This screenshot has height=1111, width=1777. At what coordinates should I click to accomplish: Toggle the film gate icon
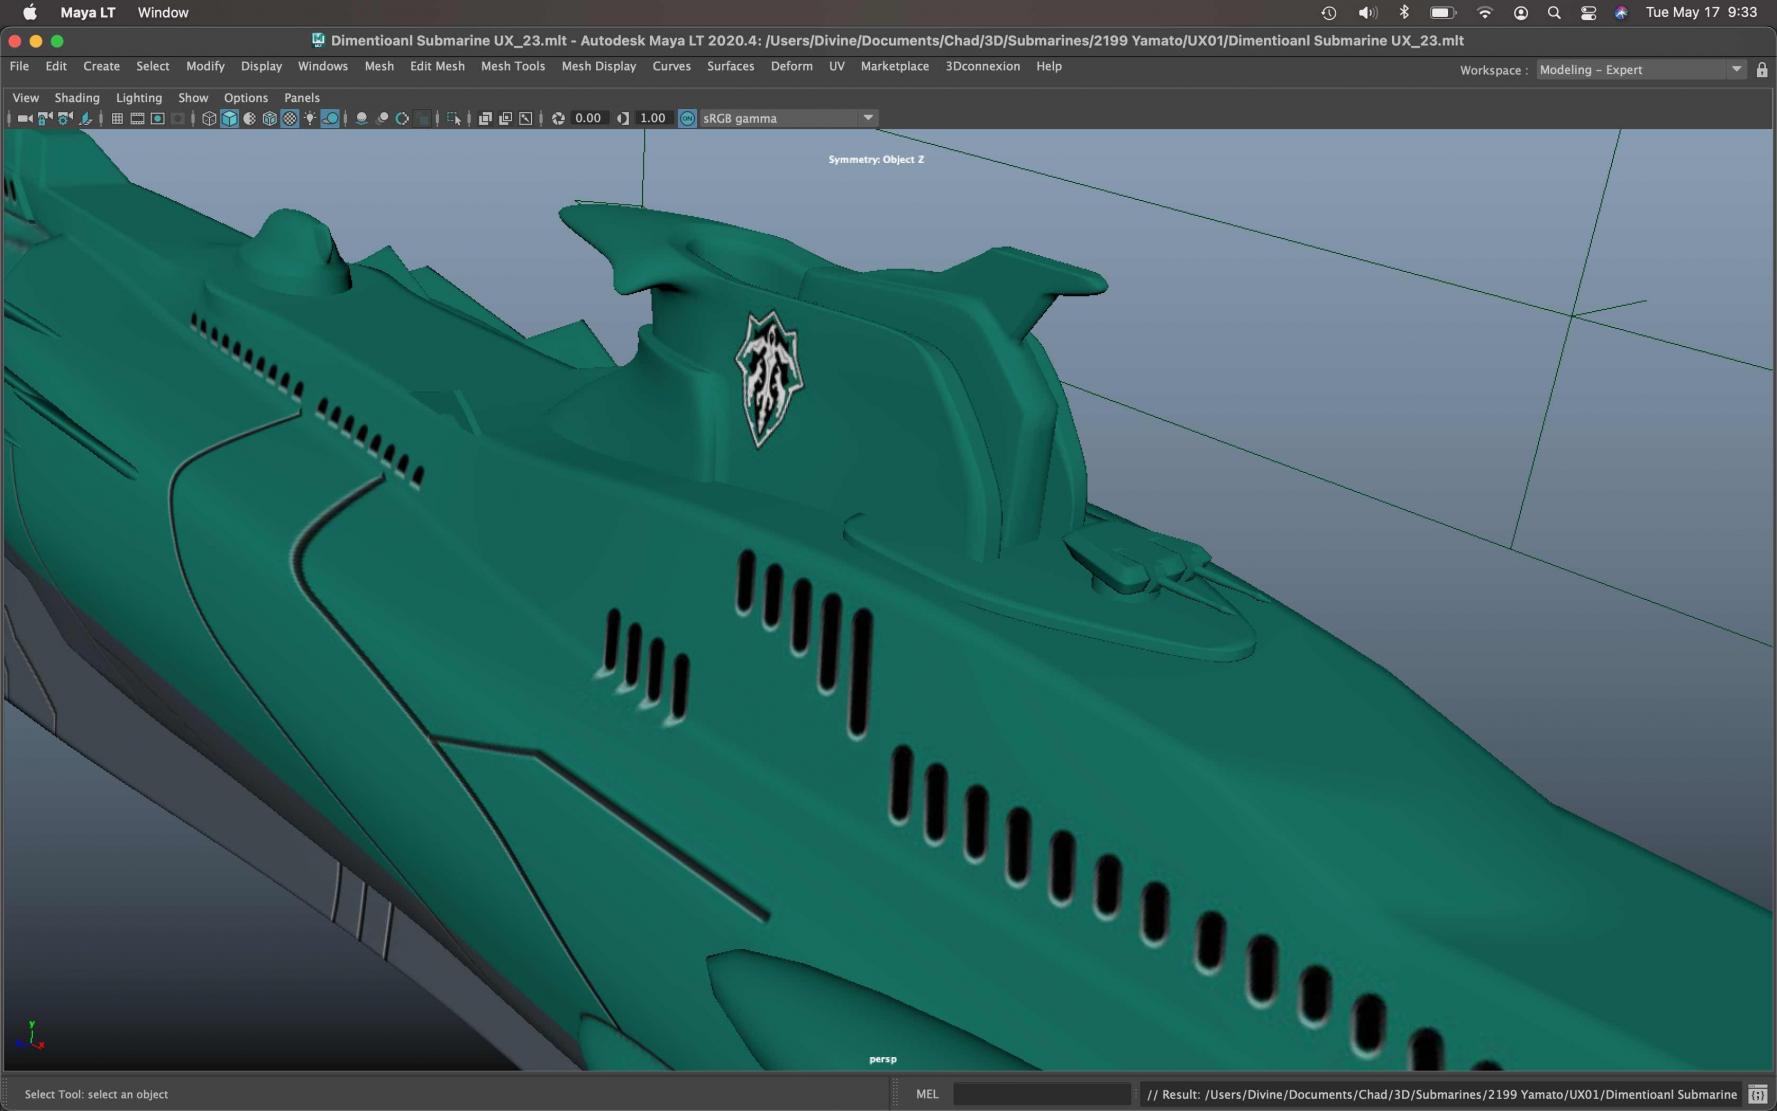click(137, 118)
